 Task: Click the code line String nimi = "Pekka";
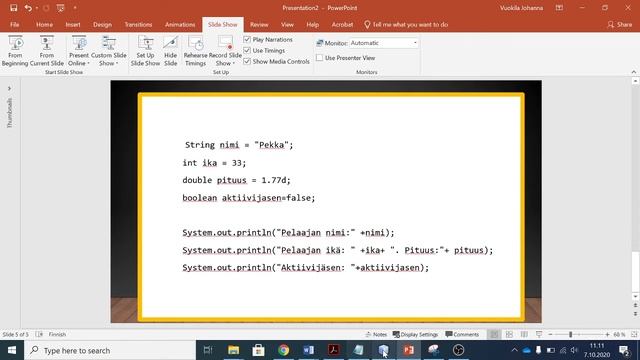pyautogui.click(x=239, y=145)
